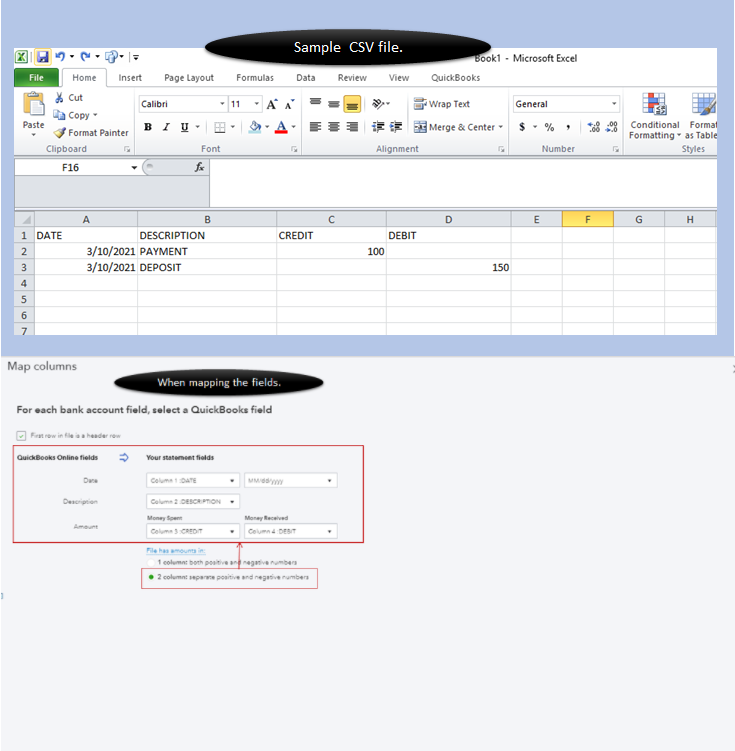This screenshot has width=735, height=751.
Task: Click the Decrease Font Size icon
Action: point(290,104)
